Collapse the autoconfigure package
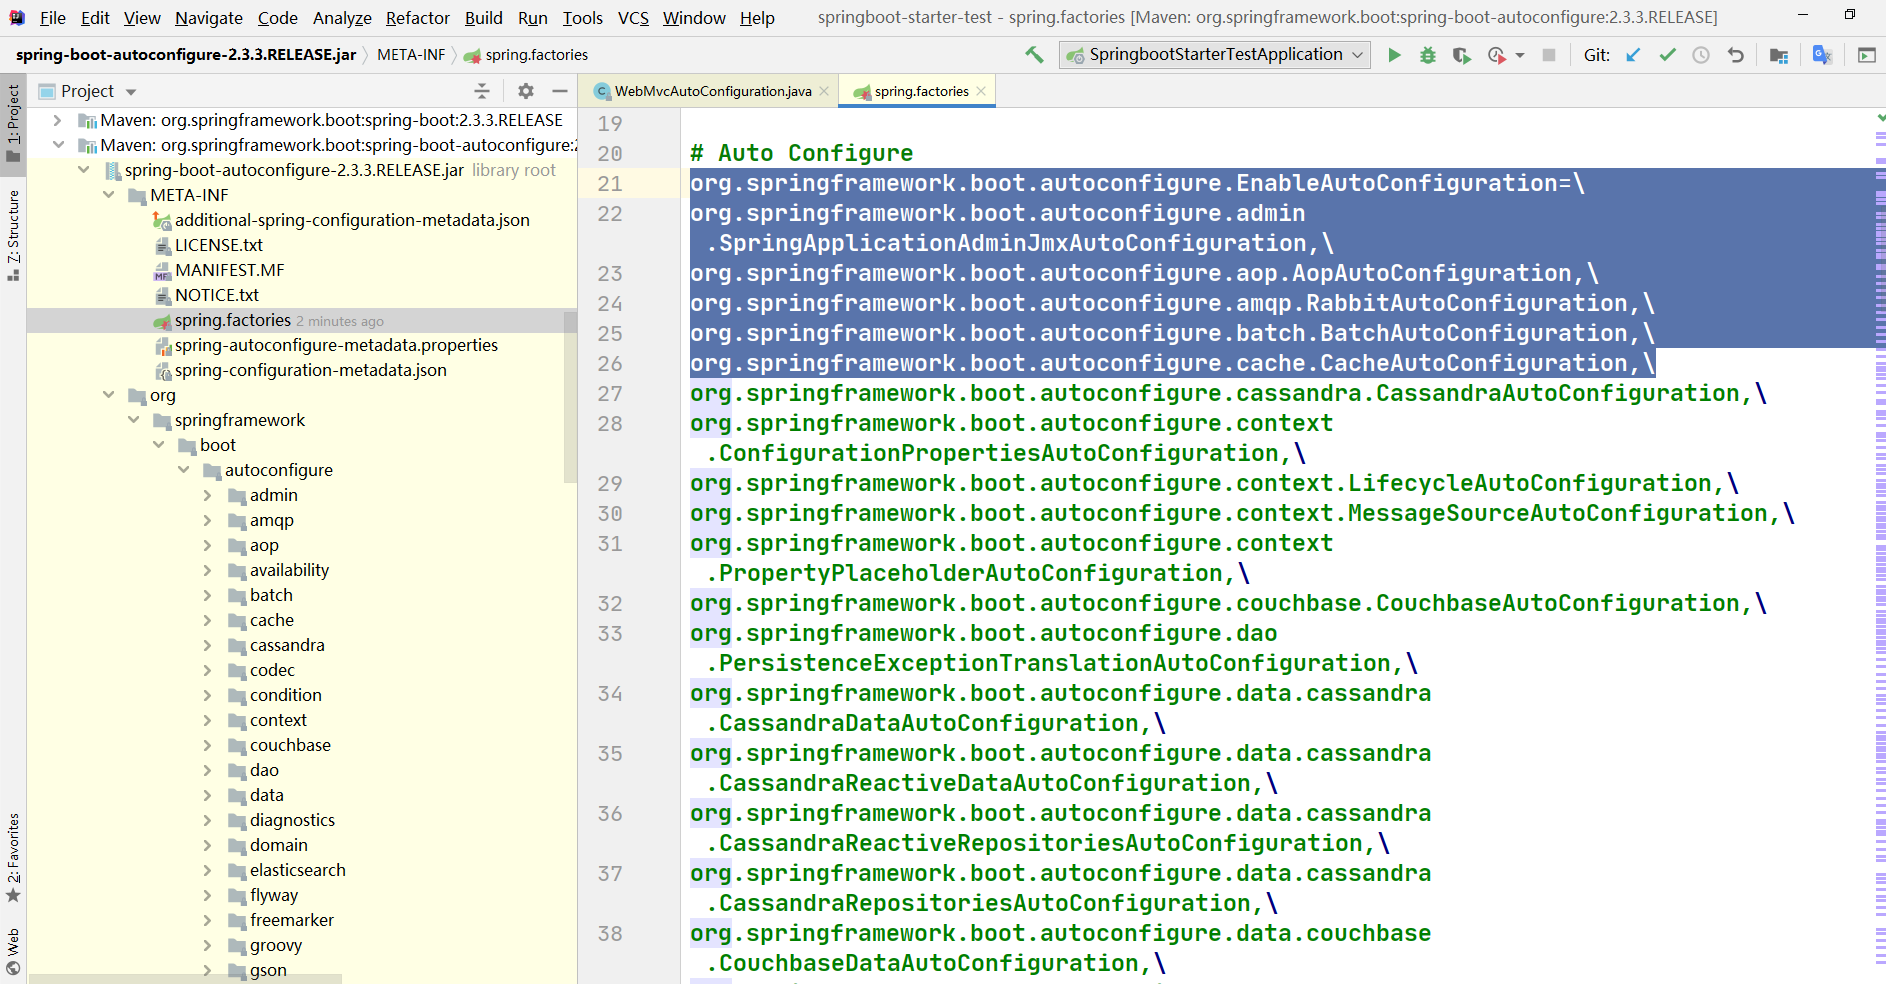The height and width of the screenshot is (984, 1886). coord(183,470)
